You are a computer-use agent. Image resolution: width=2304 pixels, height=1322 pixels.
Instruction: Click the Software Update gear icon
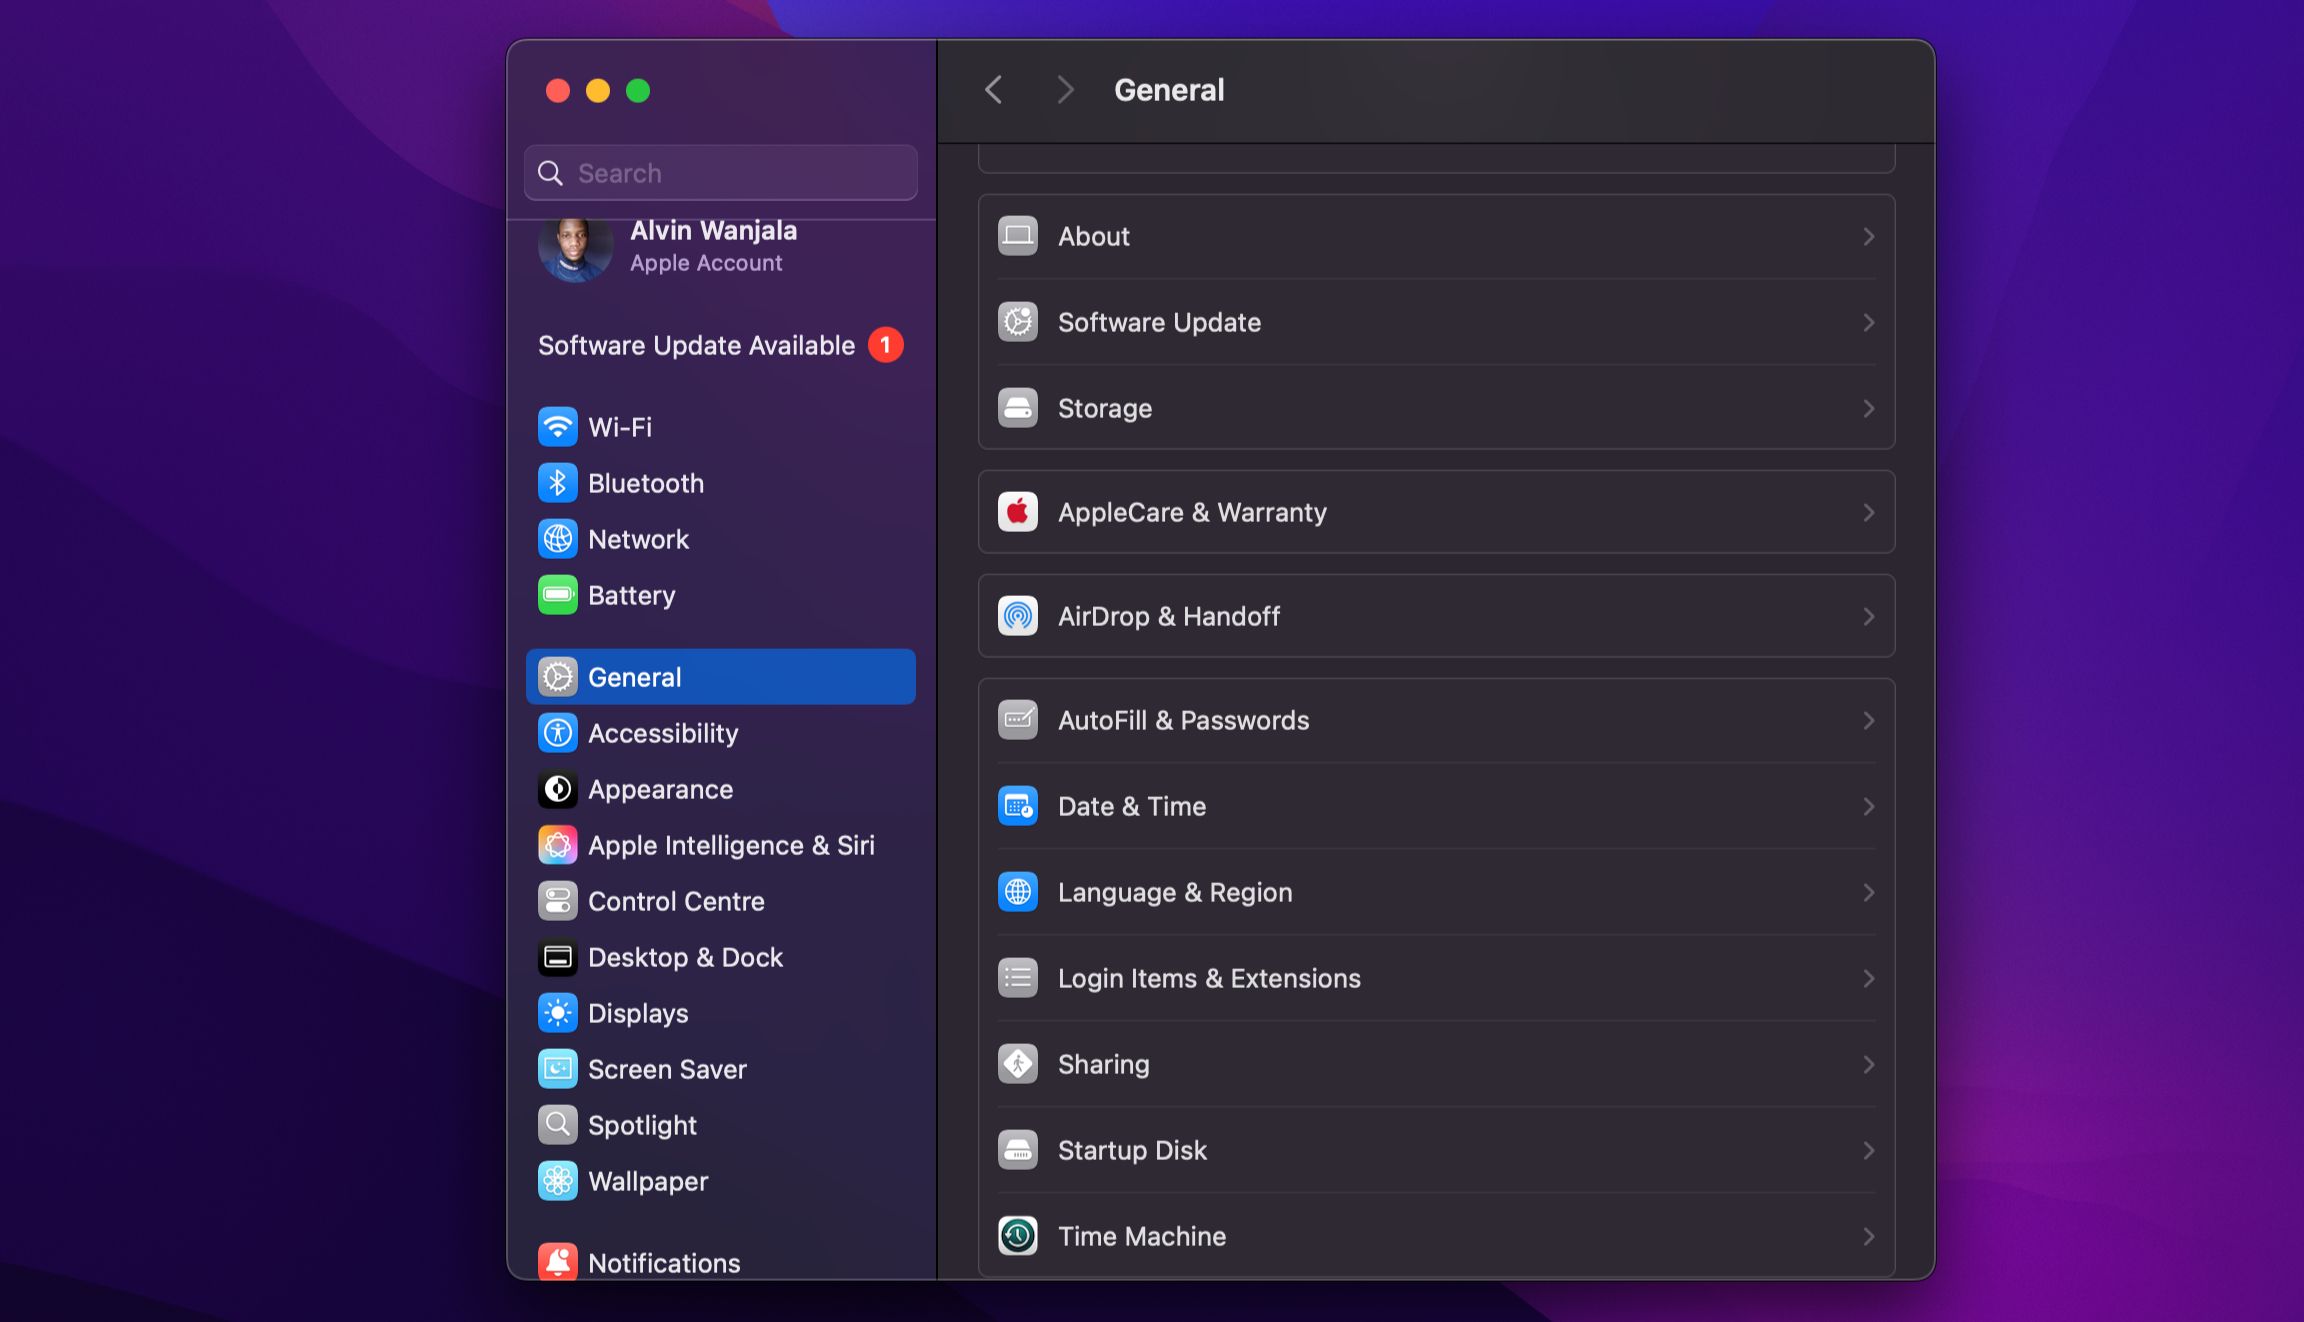(x=1018, y=322)
